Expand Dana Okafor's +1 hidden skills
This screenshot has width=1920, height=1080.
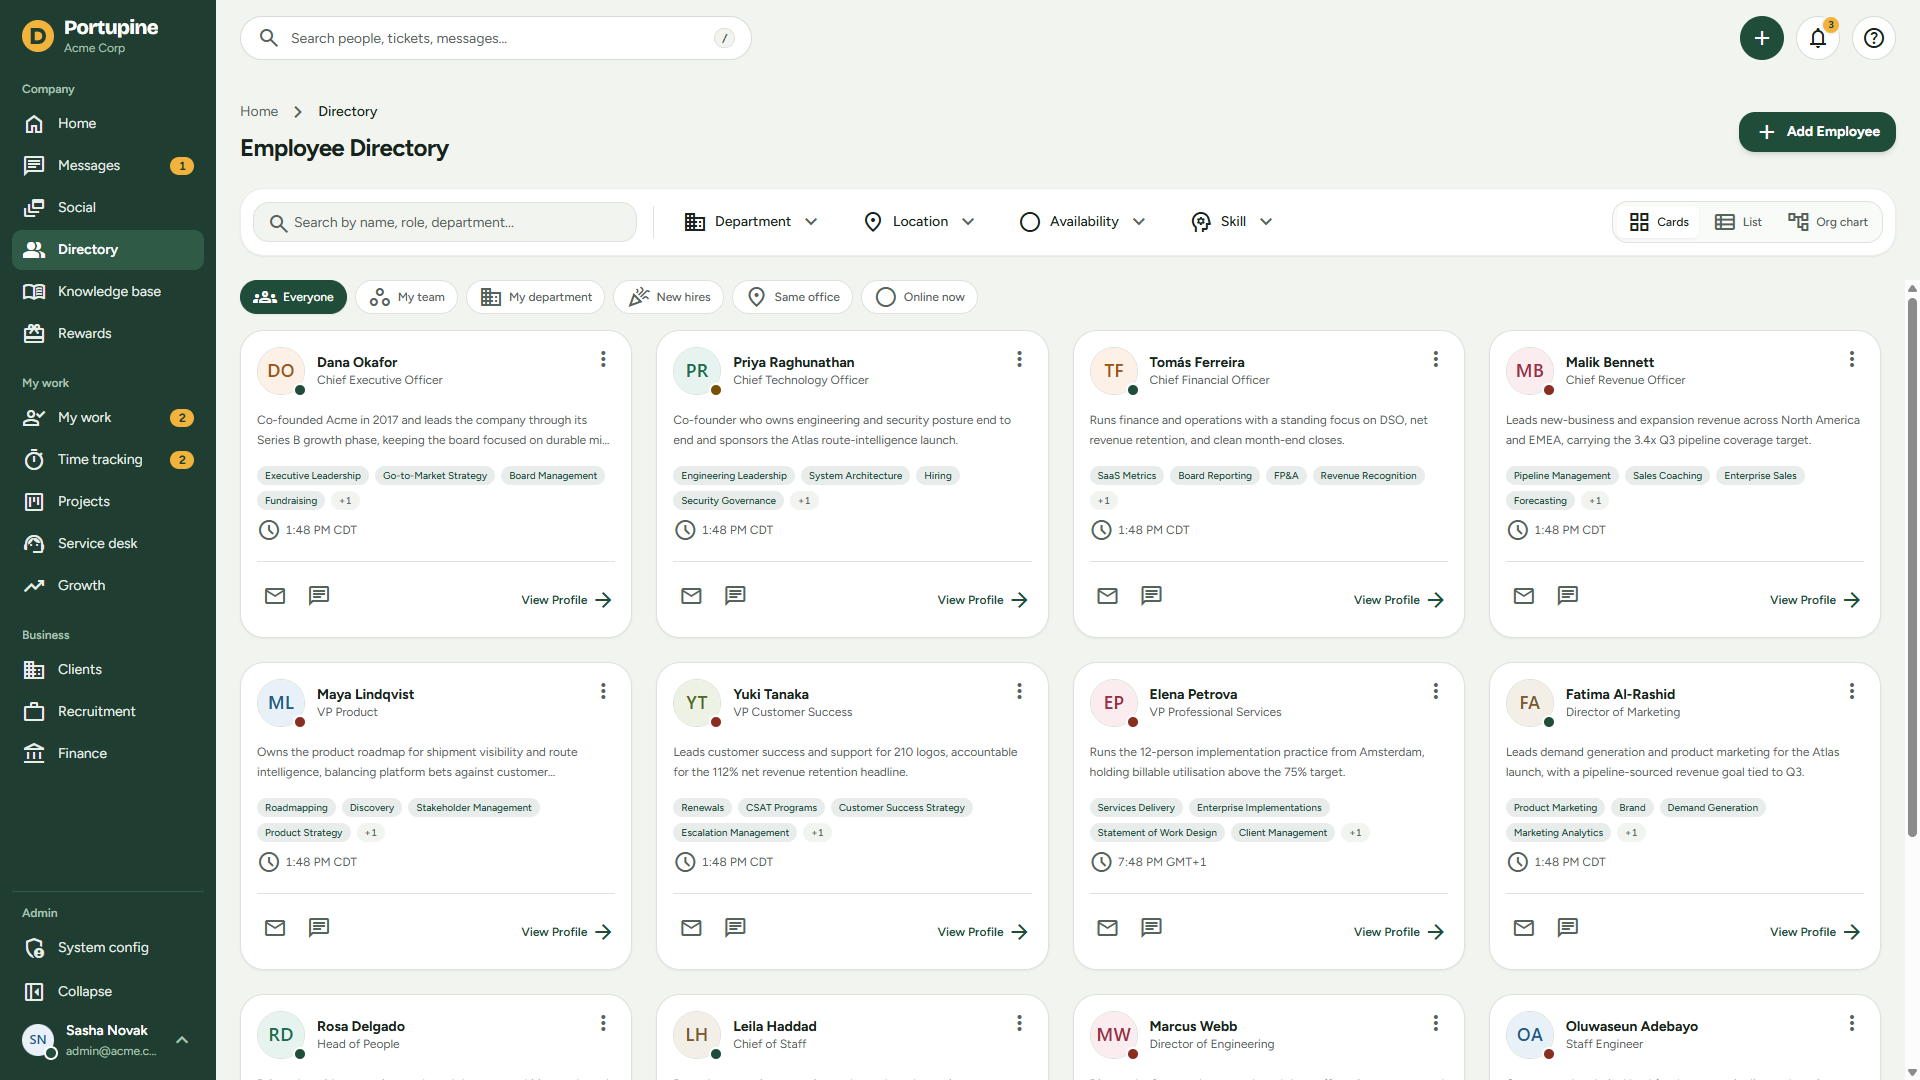pos(345,501)
